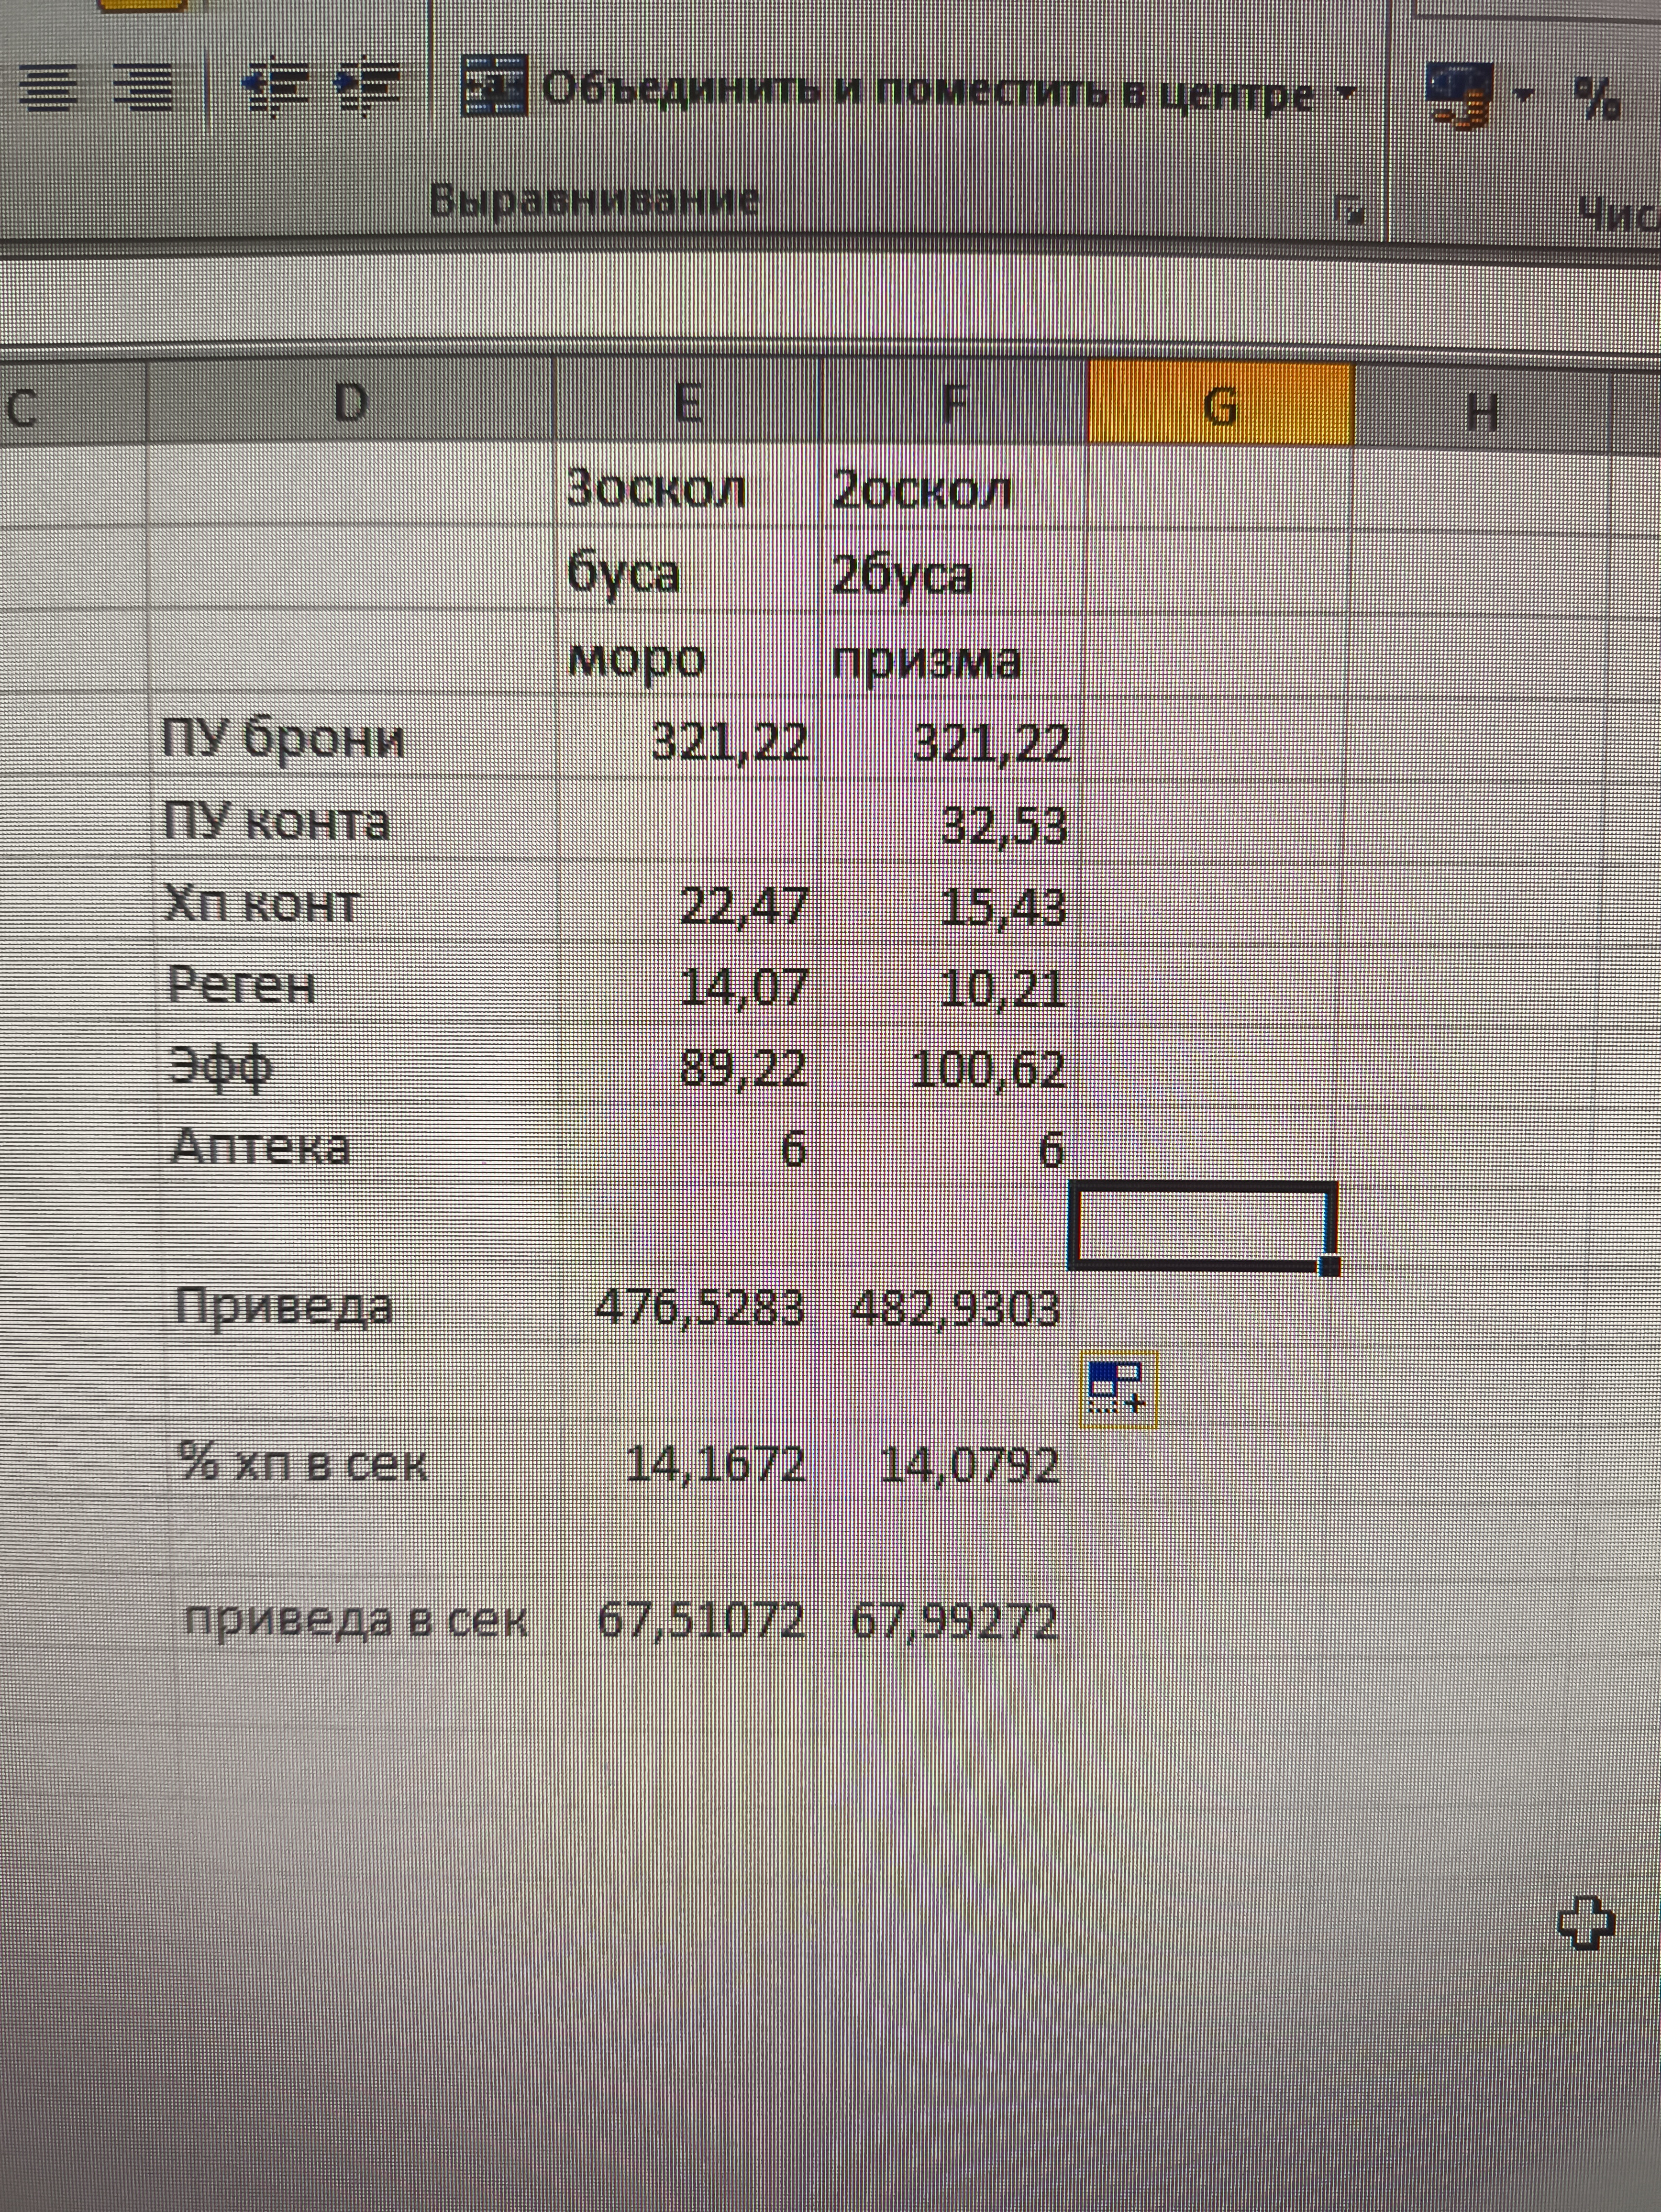Click the center align text icon
The width and height of the screenshot is (1661, 2212).
47,88
